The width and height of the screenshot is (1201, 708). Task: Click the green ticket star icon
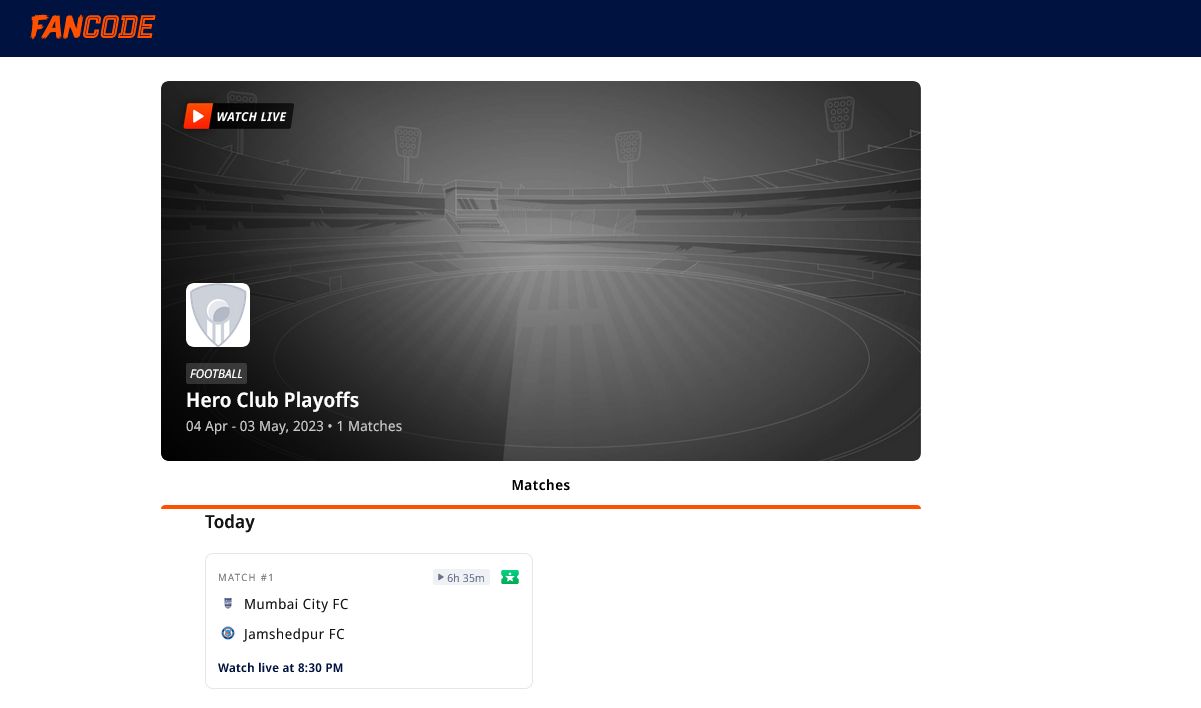(x=510, y=577)
